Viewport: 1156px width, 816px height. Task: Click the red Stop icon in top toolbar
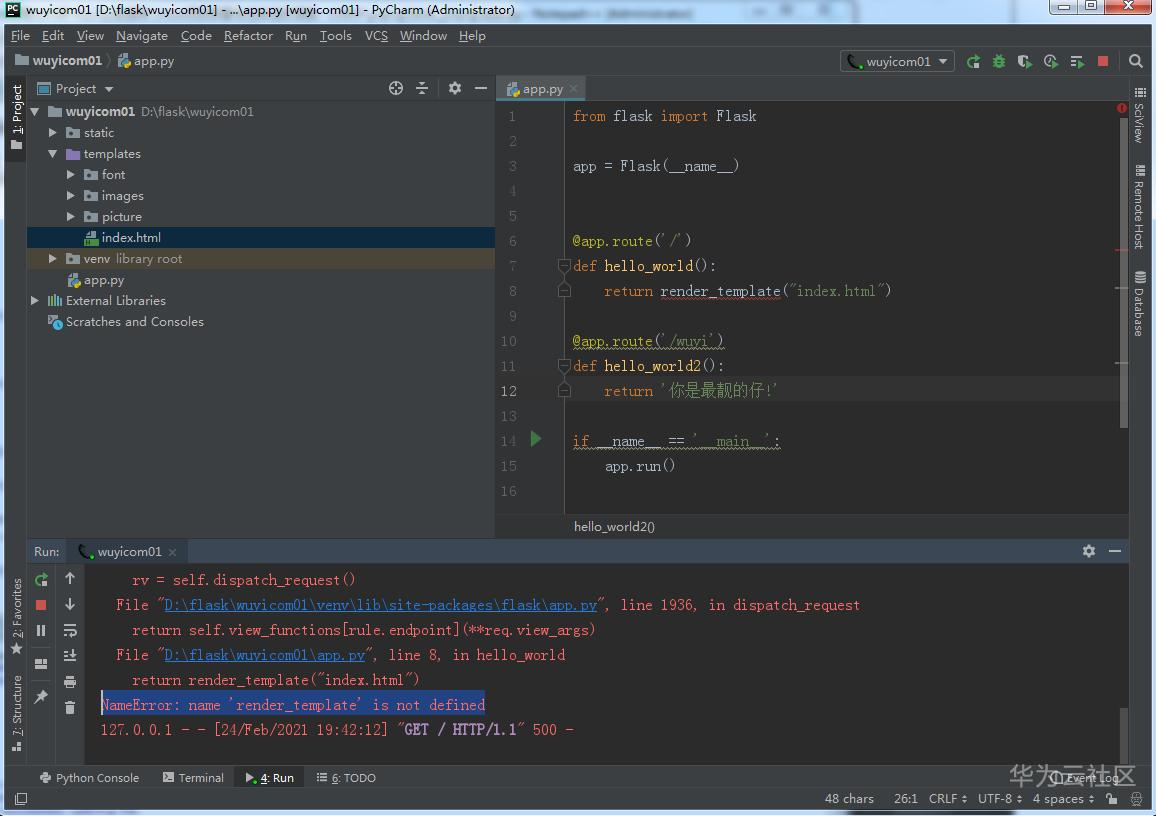[1103, 62]
